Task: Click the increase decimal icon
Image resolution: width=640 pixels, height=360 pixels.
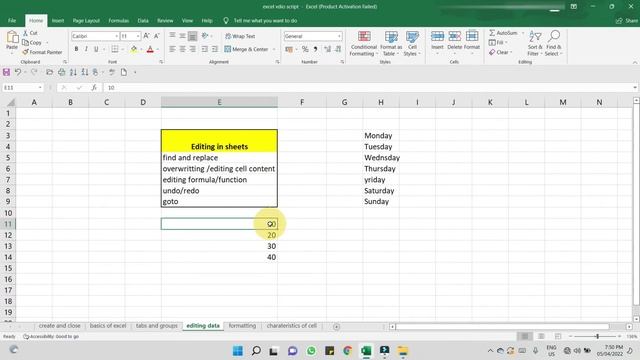Action: click(x=327, y=49)
